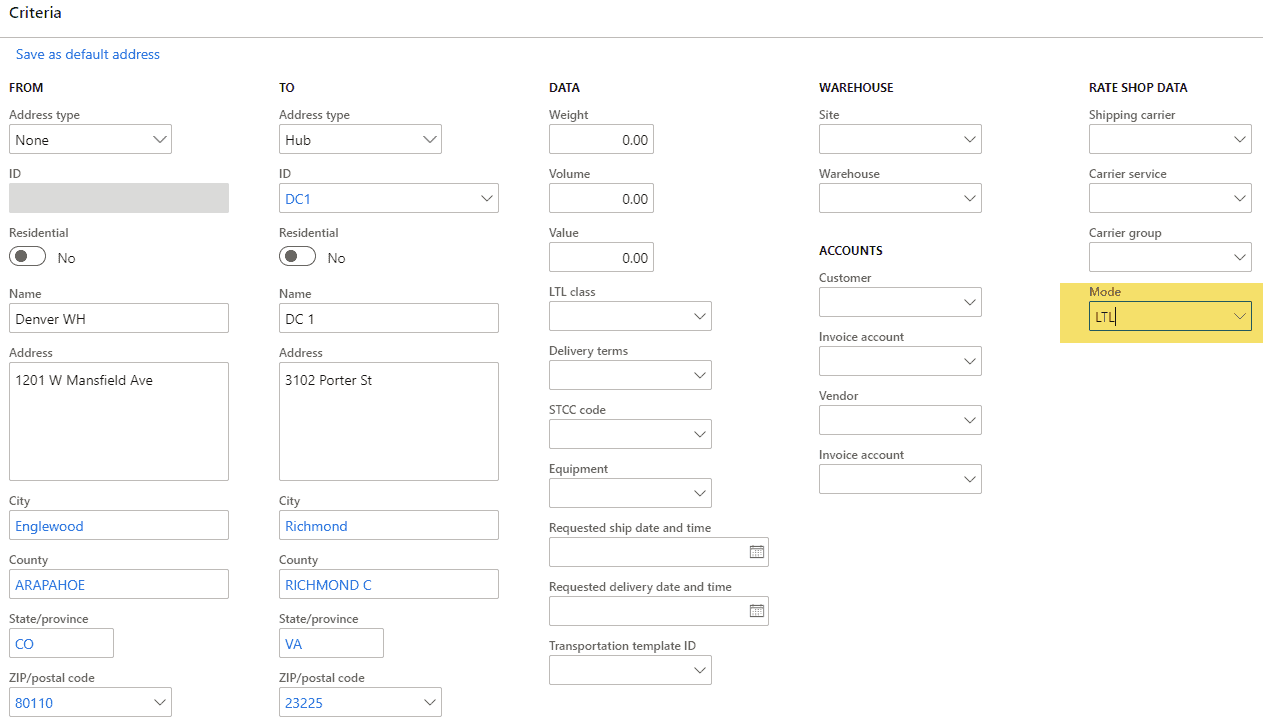
Task: Click the ACCOUNTS heading
Action: pyautogui.click(x=851, y=250)
